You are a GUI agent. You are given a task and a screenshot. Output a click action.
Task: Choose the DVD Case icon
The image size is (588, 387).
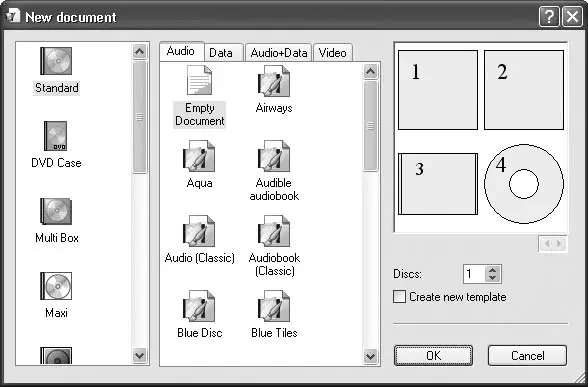coord(56,136)
